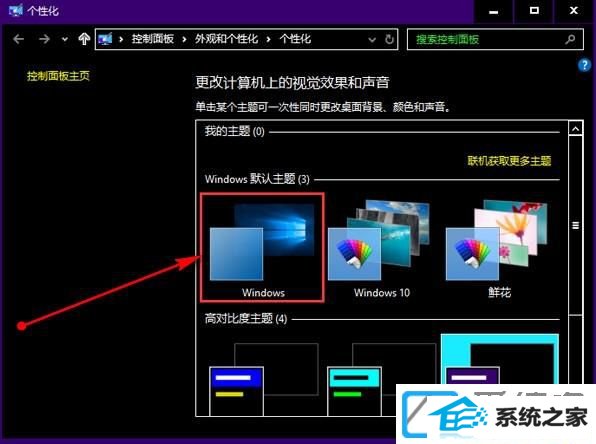Click Personalization window title icon
Image resolution: width=596 pixels, height=444 pixels.
[15, 10]
